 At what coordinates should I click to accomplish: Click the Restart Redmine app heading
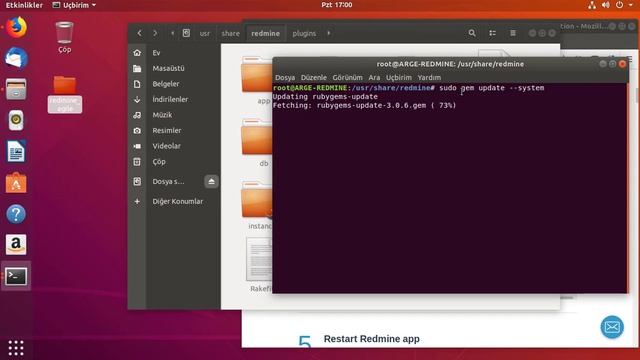[371, 339]
